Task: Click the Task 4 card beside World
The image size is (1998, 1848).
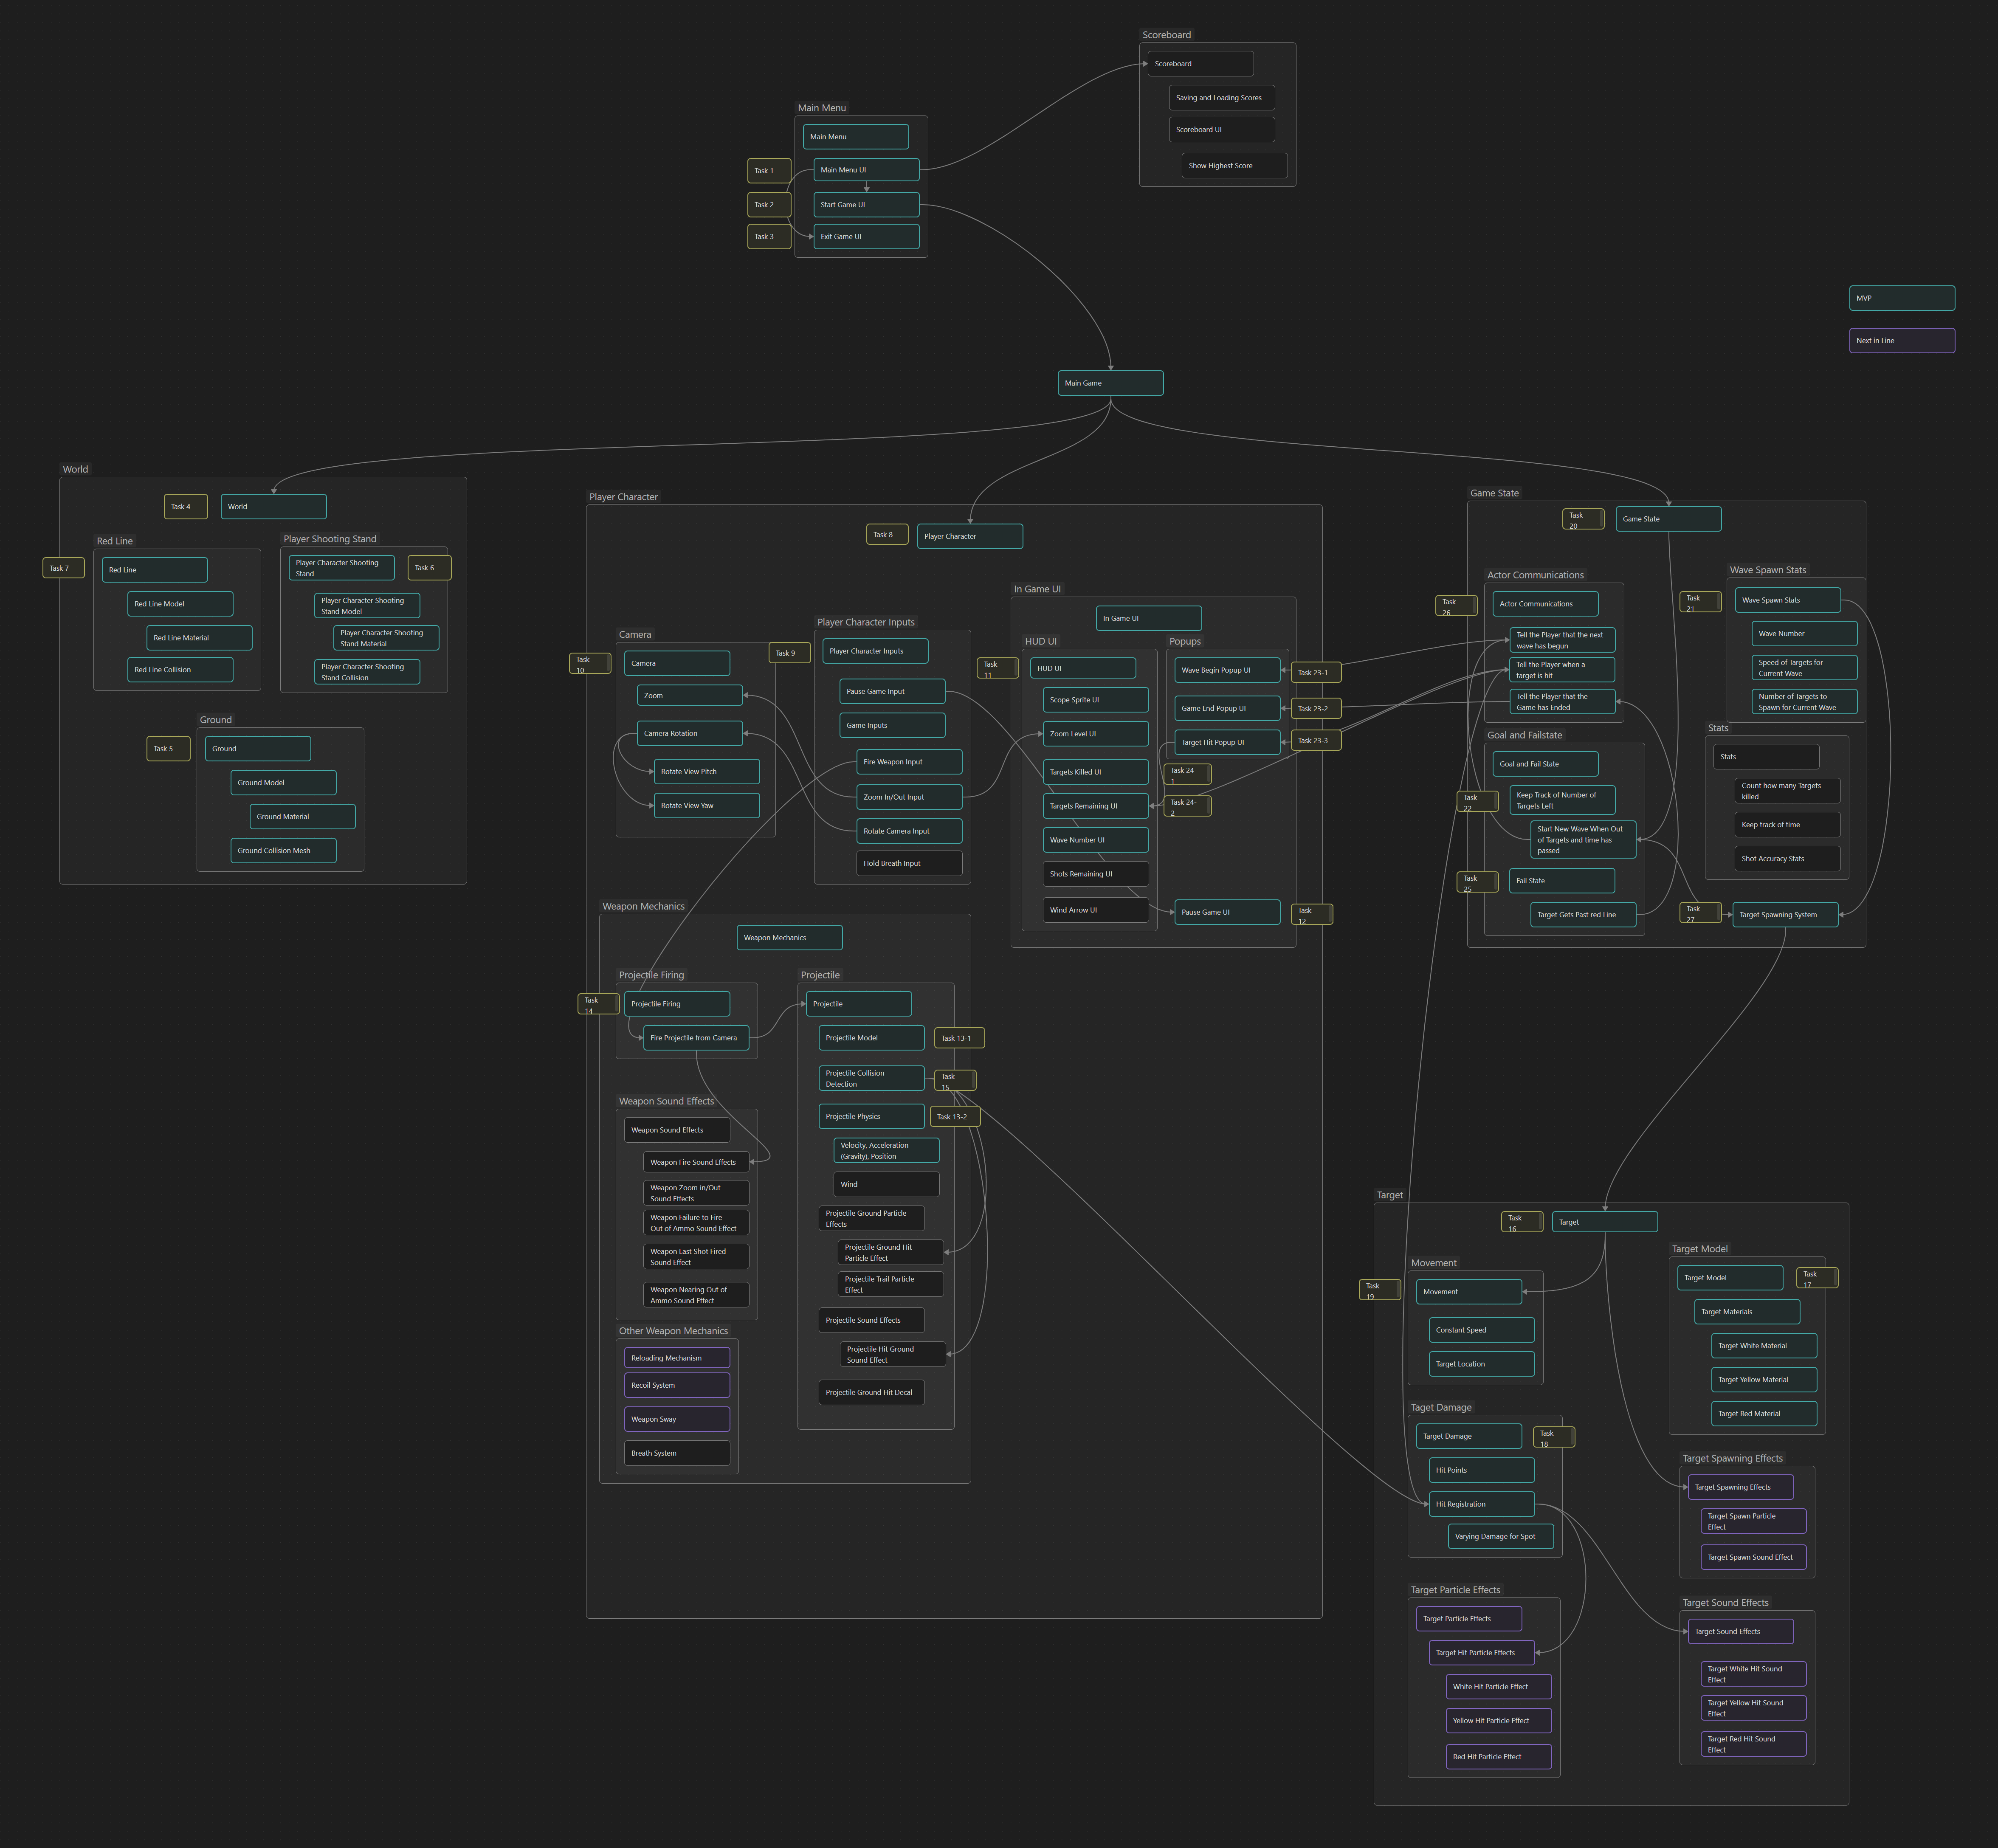Action: click(x=185, y=507)
